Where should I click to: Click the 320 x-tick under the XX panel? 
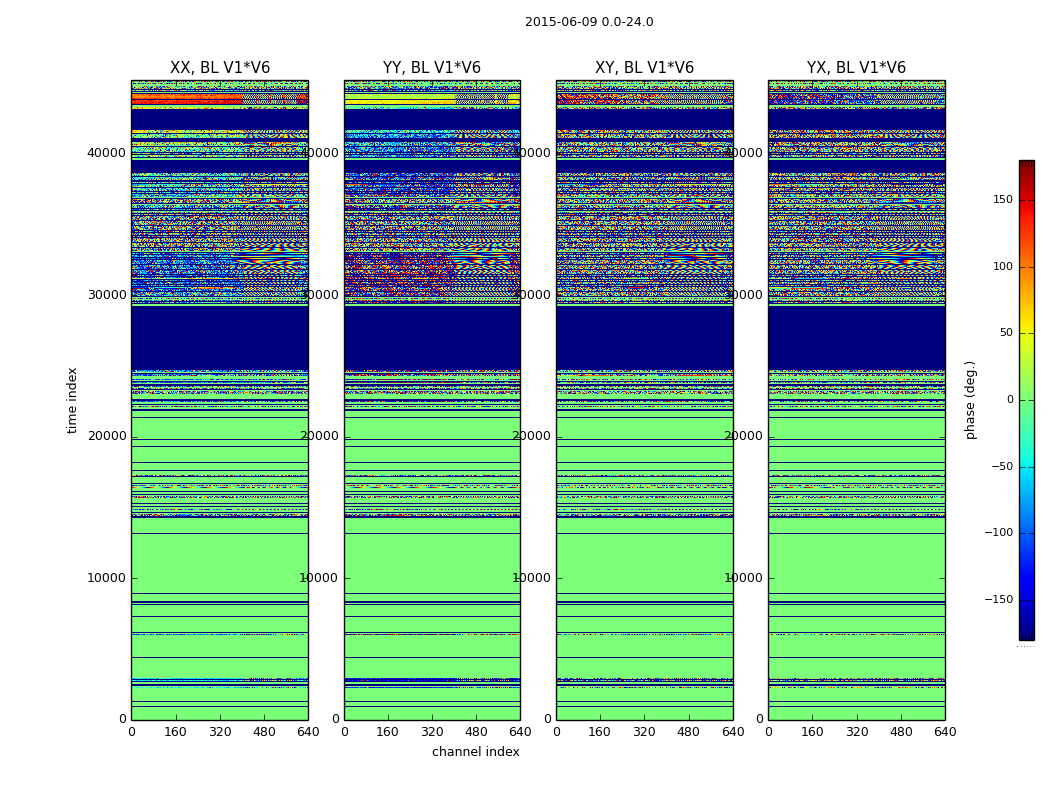click(219, 732)
